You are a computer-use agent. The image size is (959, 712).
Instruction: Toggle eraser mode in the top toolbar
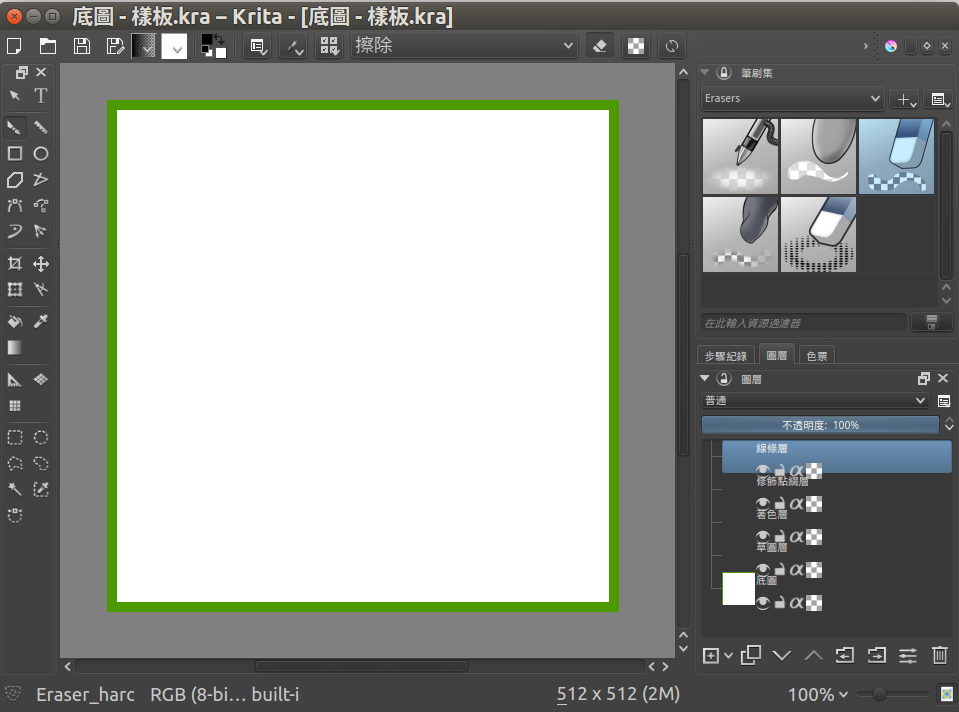point(599,46)
